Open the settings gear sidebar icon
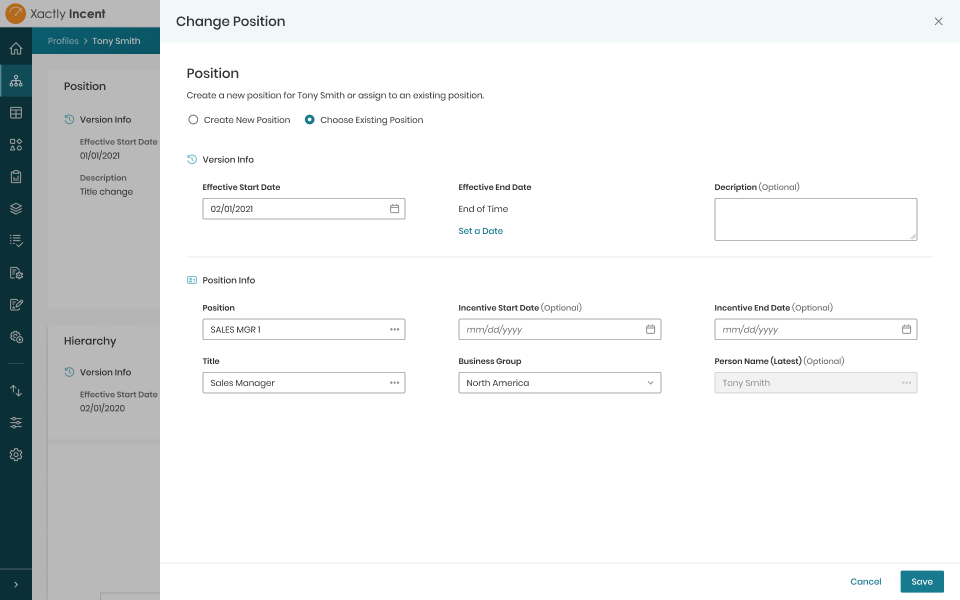Viewport: 960px width, 600px height. (16, 454)
